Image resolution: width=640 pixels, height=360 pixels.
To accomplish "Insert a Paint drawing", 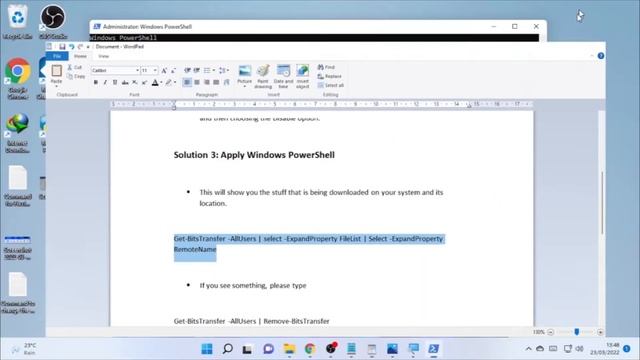I will tap(263, 76).
